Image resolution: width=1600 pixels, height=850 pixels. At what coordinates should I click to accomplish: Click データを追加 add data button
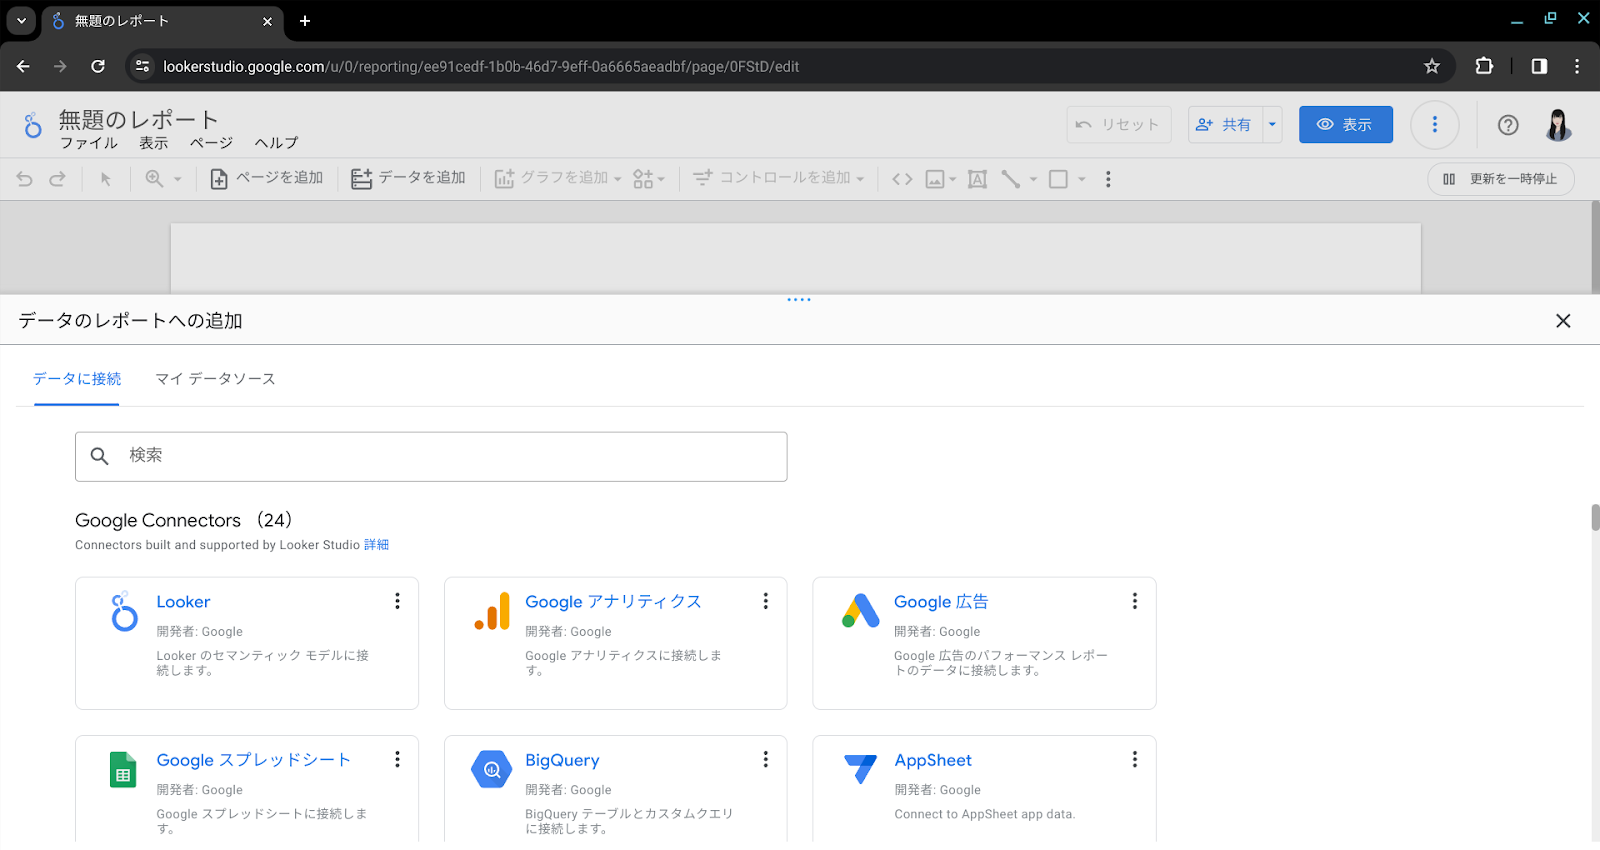[x=408, y=178]
